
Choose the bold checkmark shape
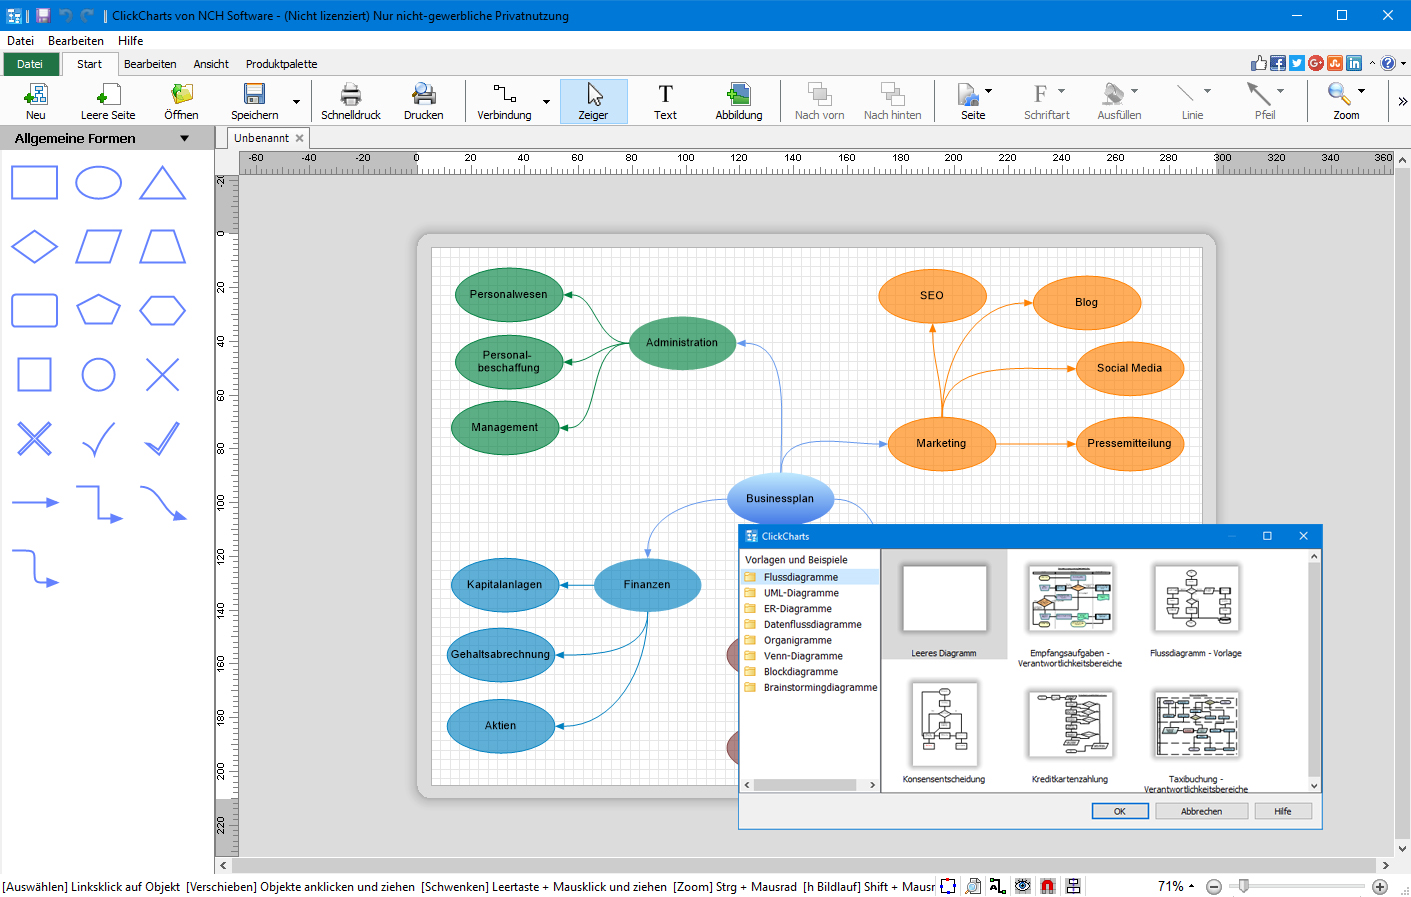(162, 438)
